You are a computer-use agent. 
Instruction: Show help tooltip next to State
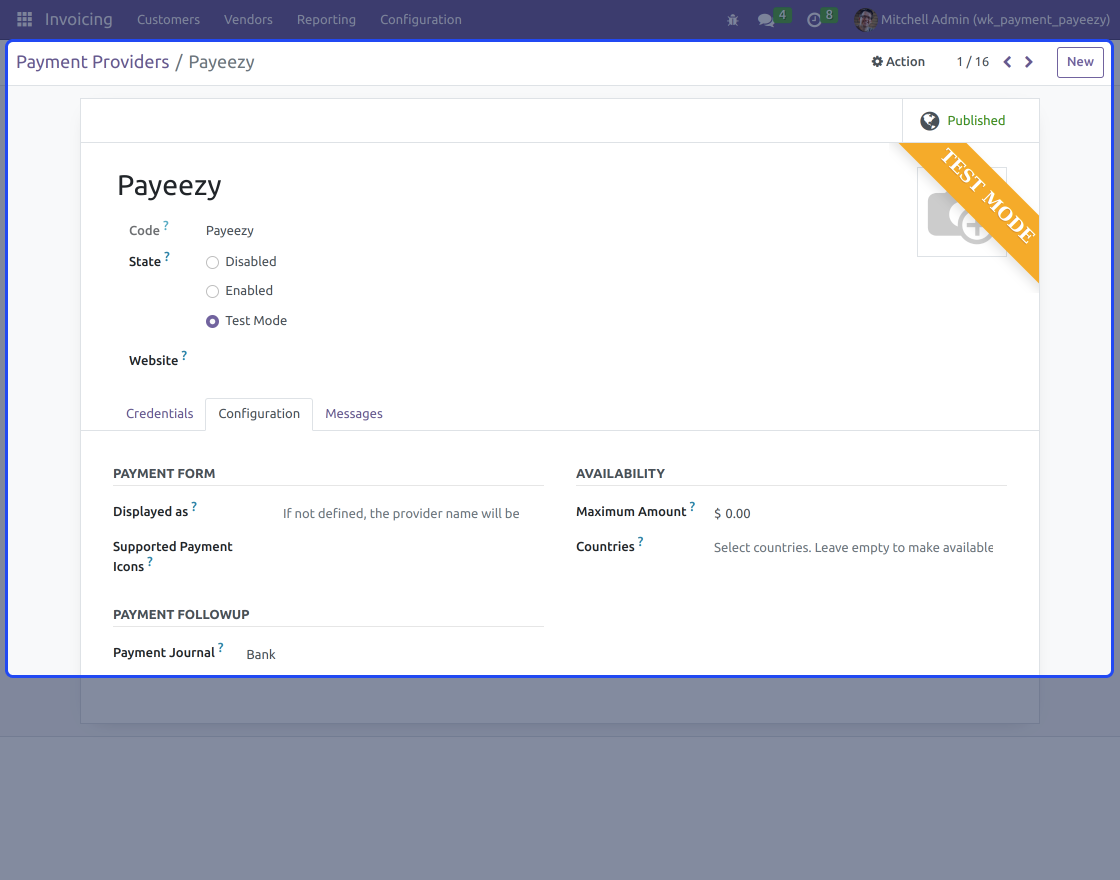click(166, 256)
